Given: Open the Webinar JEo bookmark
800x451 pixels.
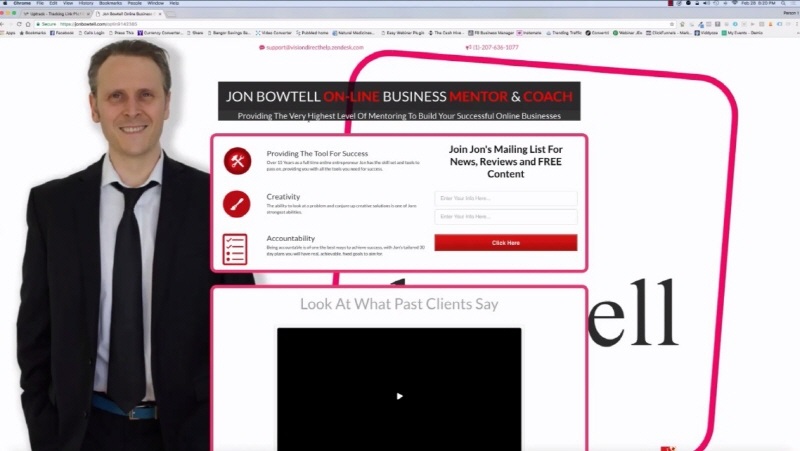Looking at the screenshot, I should [x=628, y=33].
